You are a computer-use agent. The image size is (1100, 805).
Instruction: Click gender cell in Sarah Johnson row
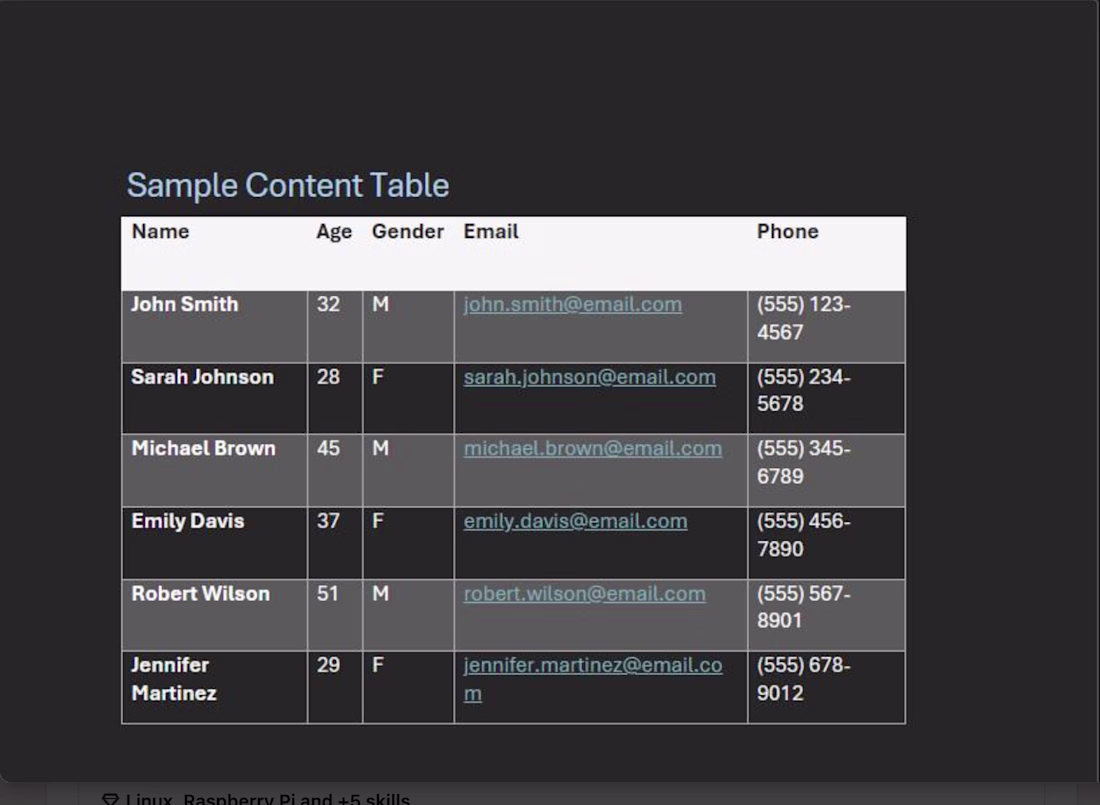[408, 399]
